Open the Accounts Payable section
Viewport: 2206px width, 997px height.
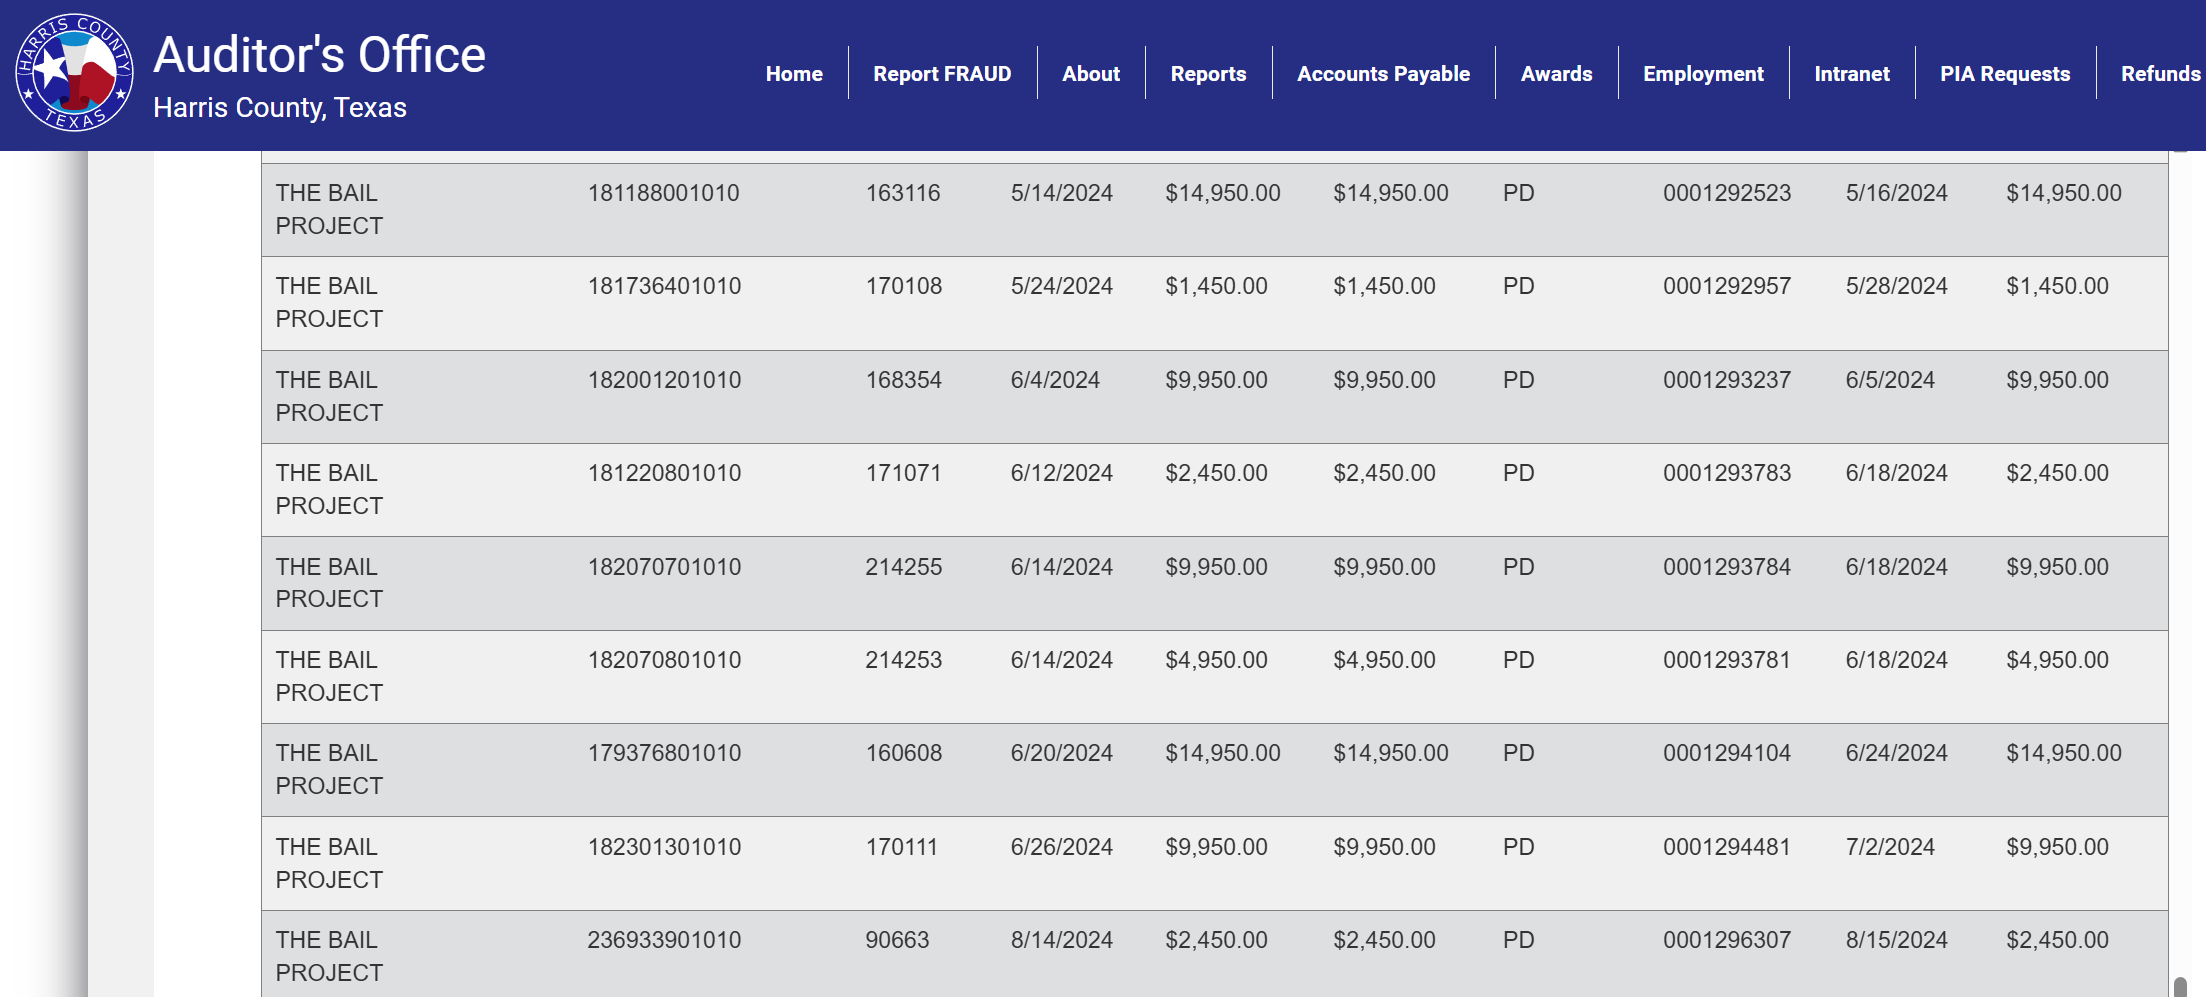pos(1383,73)
